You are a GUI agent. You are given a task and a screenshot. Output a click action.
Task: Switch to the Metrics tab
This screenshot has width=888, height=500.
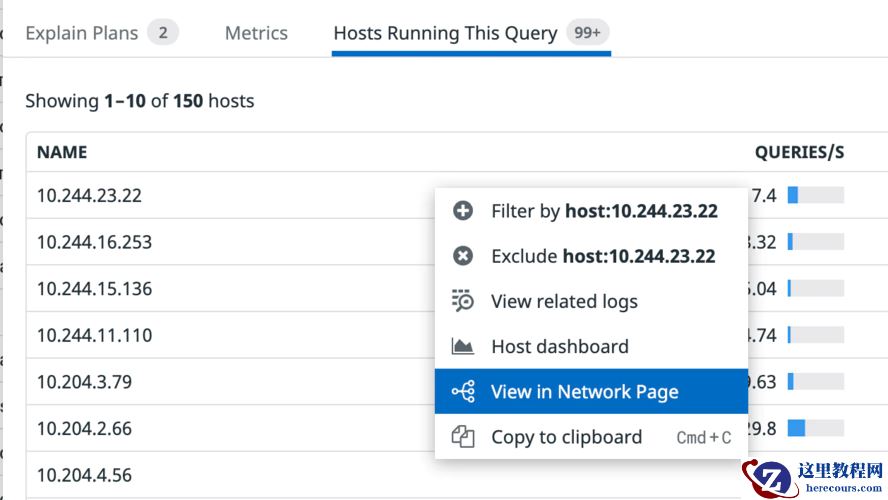click(x=256, y=33)
